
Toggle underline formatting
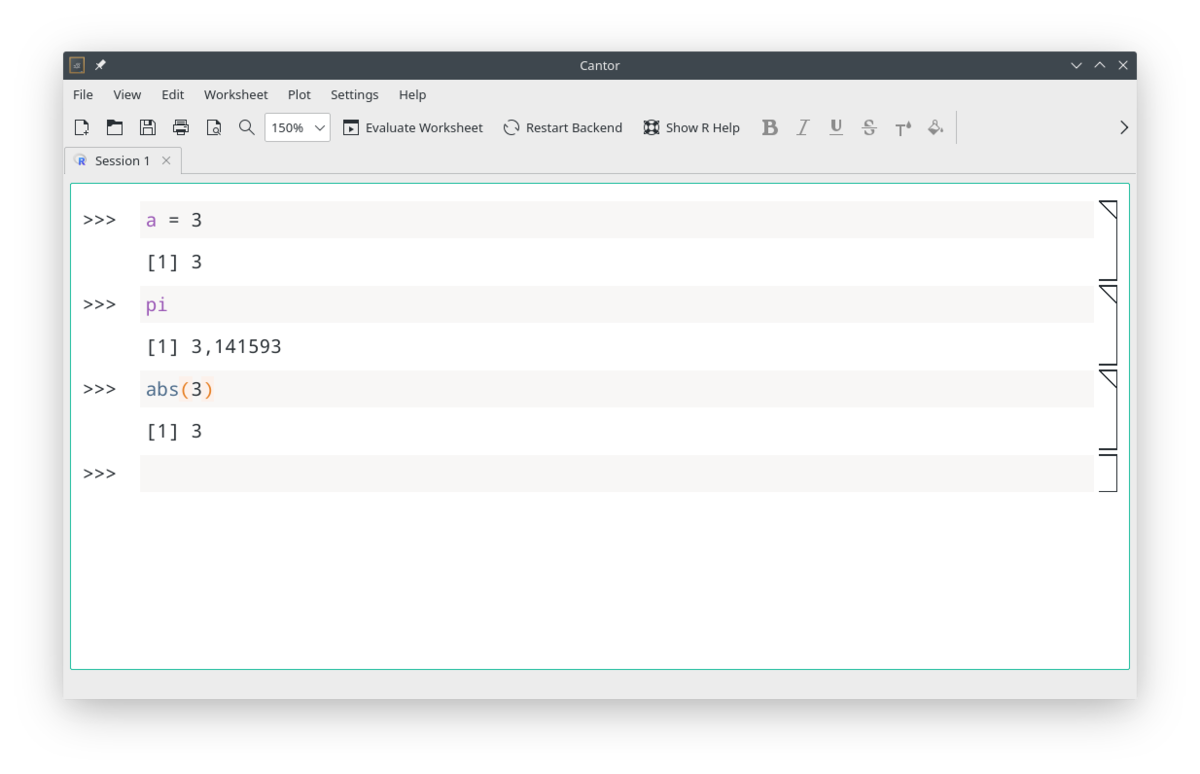tap(836, 127)
